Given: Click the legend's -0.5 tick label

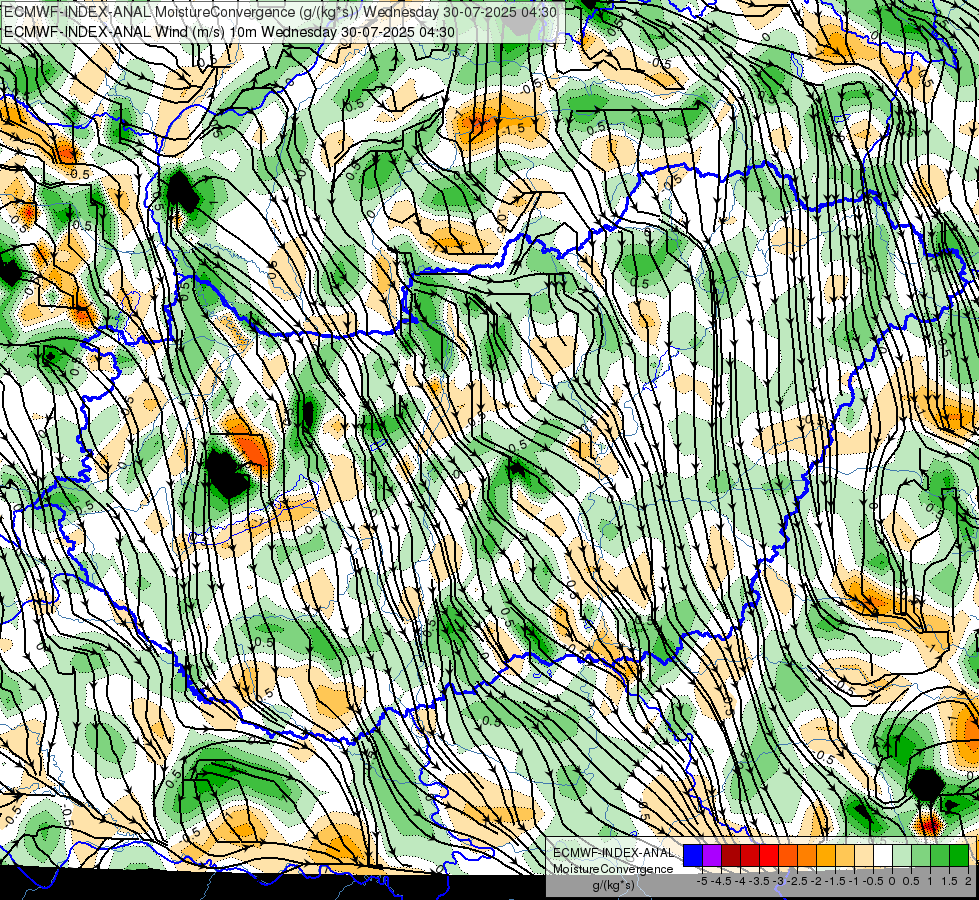Looking at the screenshot, I should pyautogui.click(x=873, y=881).
